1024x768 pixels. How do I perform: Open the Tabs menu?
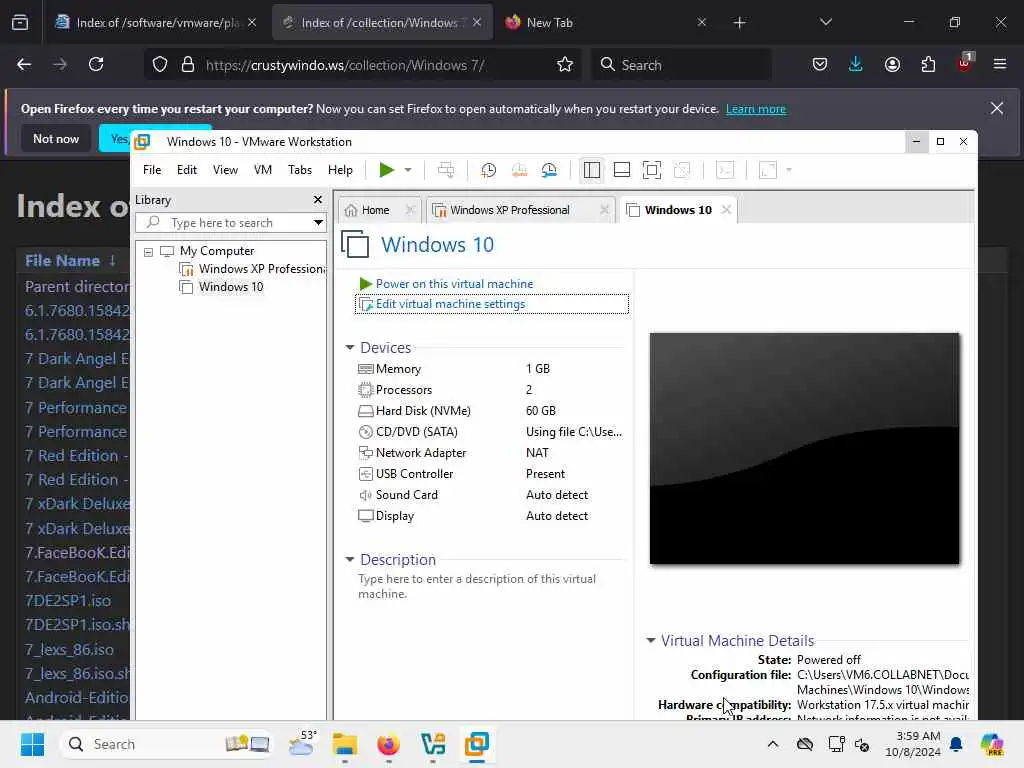point(300,170)
